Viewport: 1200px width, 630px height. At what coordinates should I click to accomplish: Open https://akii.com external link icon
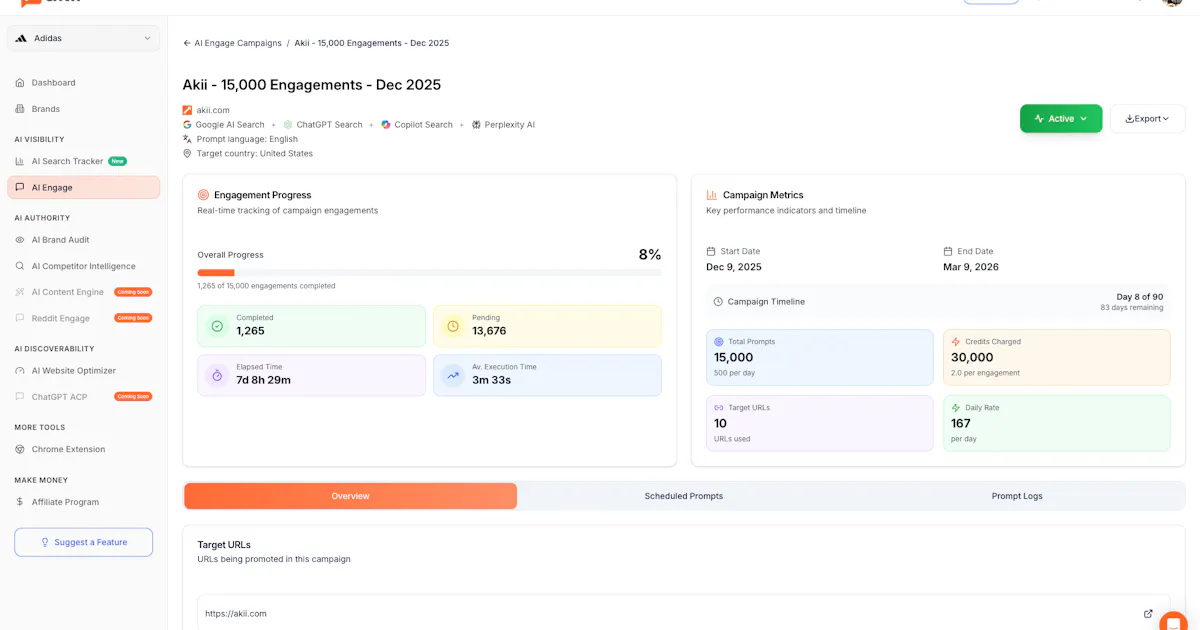coord(1148,614)
